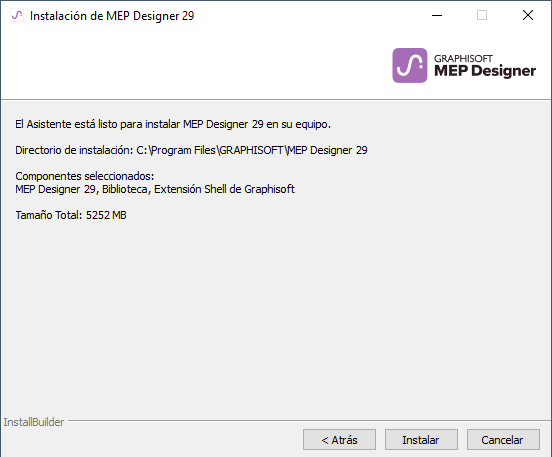The image size is (552, 457).
Task: Click the 'El Asistente está listo' message
Action: (173, 124)
